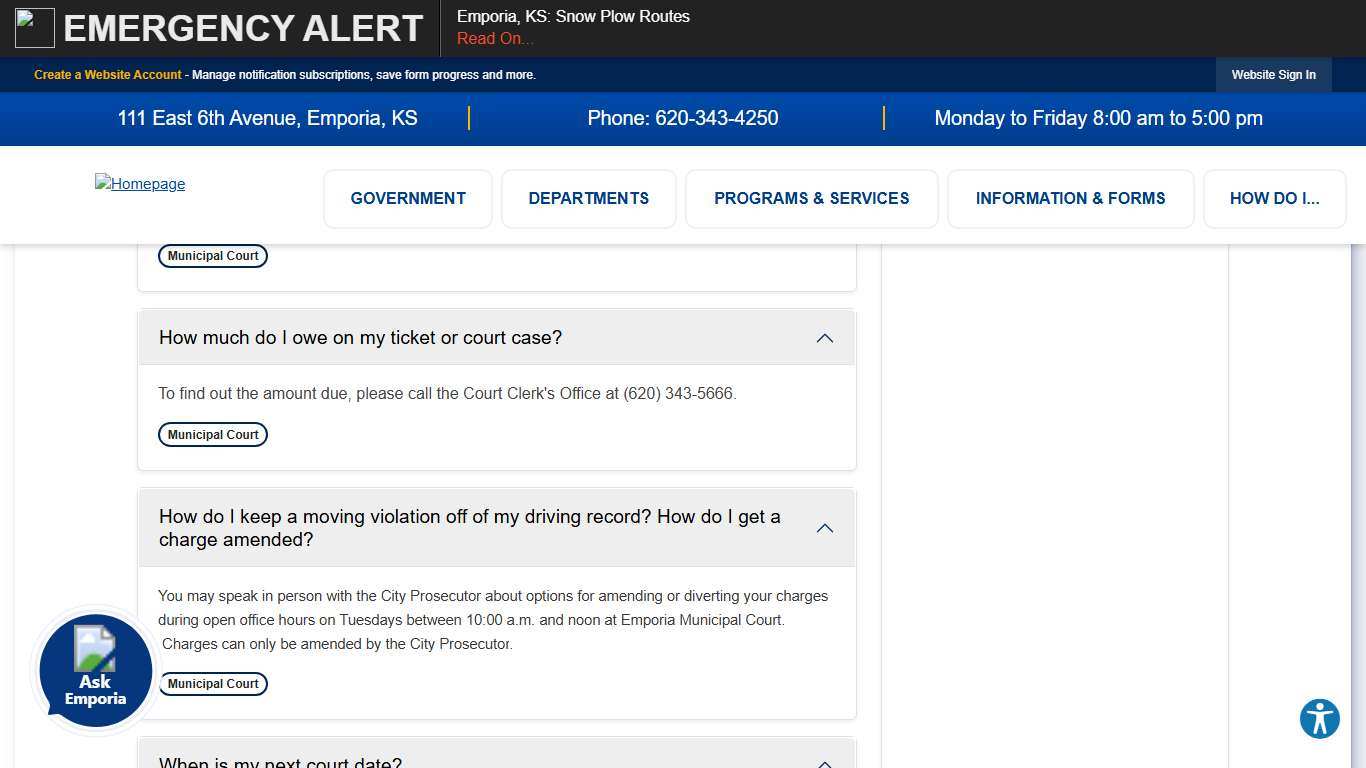Open the Ask Emporia chat bubble

[96, 670]
